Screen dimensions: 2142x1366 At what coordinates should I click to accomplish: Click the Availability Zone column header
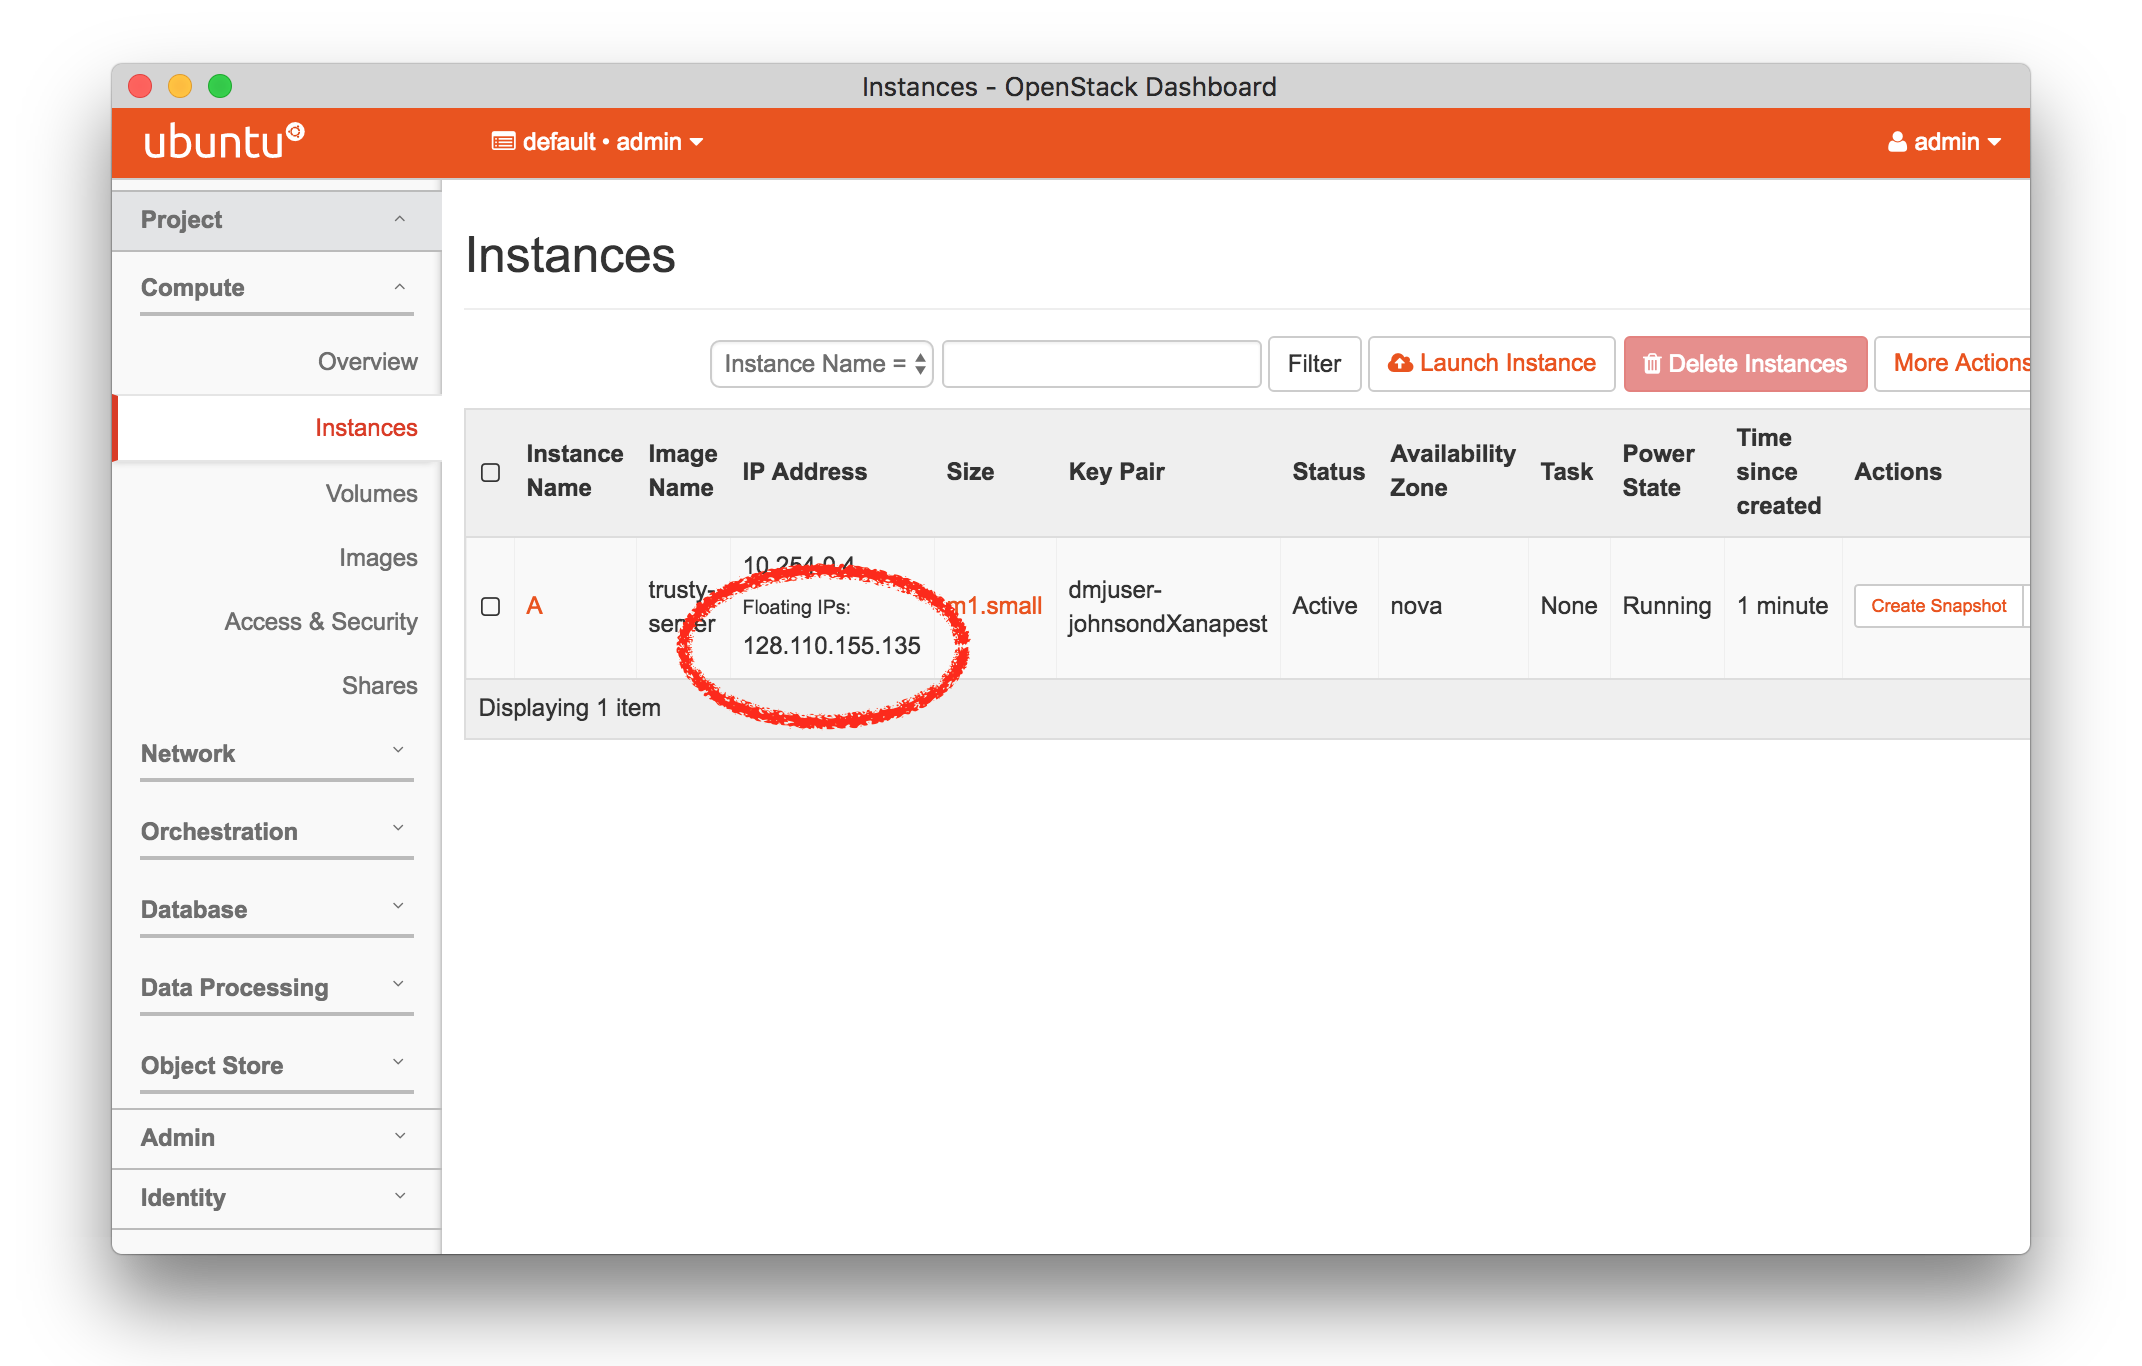coord(1452,471)
